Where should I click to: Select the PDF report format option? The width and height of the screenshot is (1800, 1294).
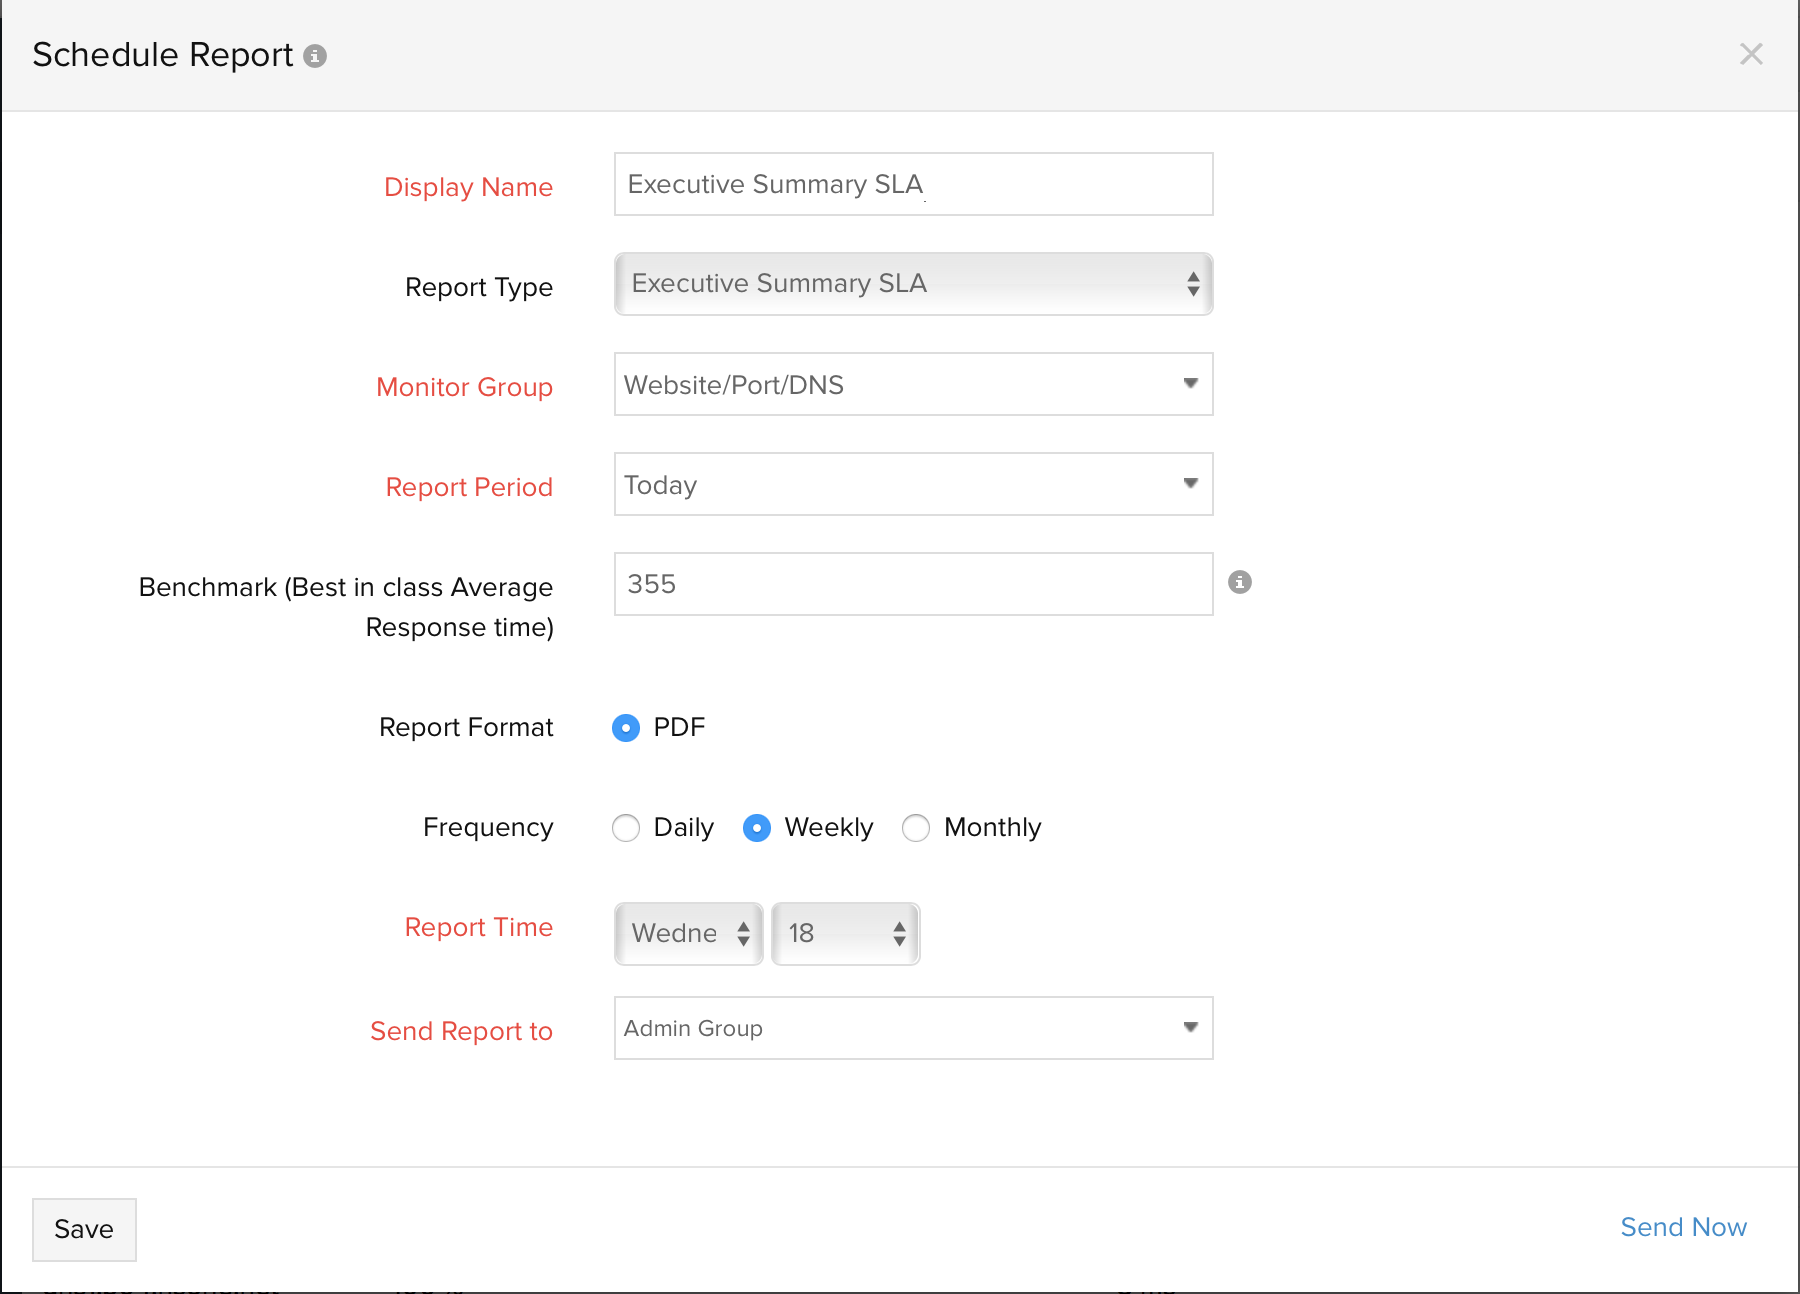coord(626,728)
